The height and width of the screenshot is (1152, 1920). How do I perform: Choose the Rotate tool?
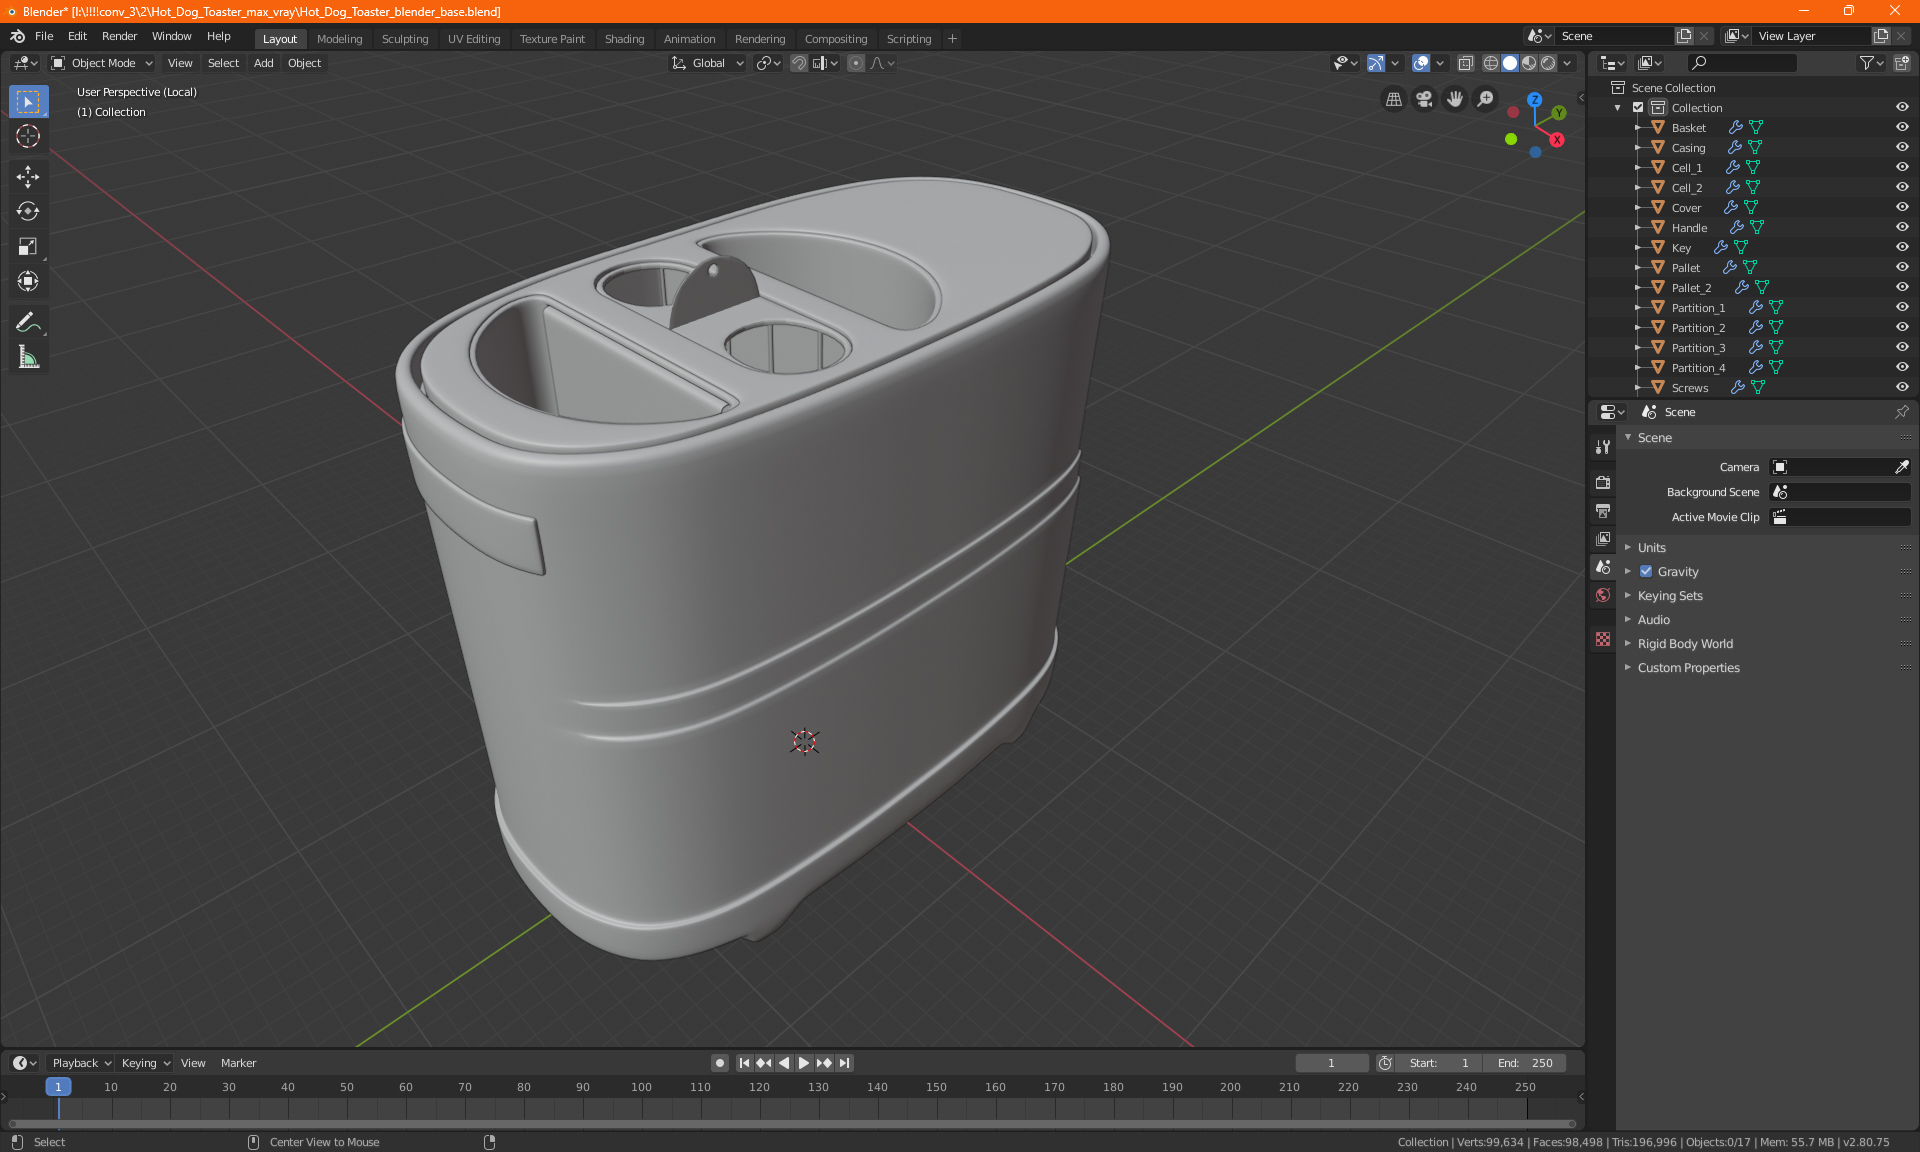point(28,211)
